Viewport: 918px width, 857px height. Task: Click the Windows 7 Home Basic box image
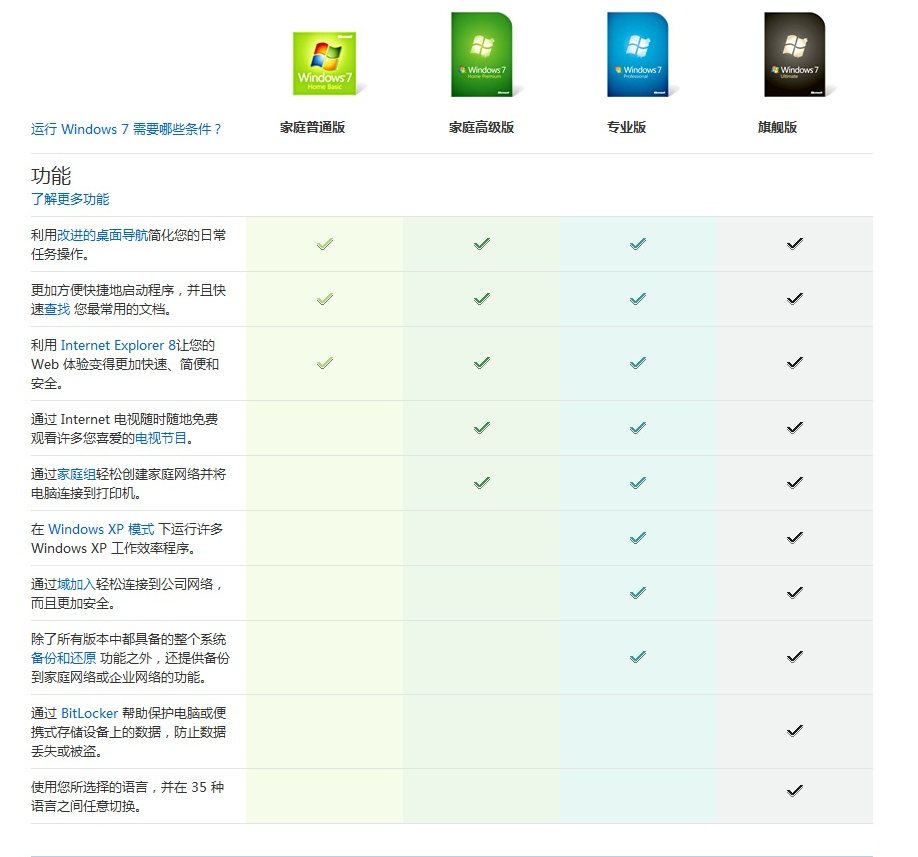[x=325, y=63]
